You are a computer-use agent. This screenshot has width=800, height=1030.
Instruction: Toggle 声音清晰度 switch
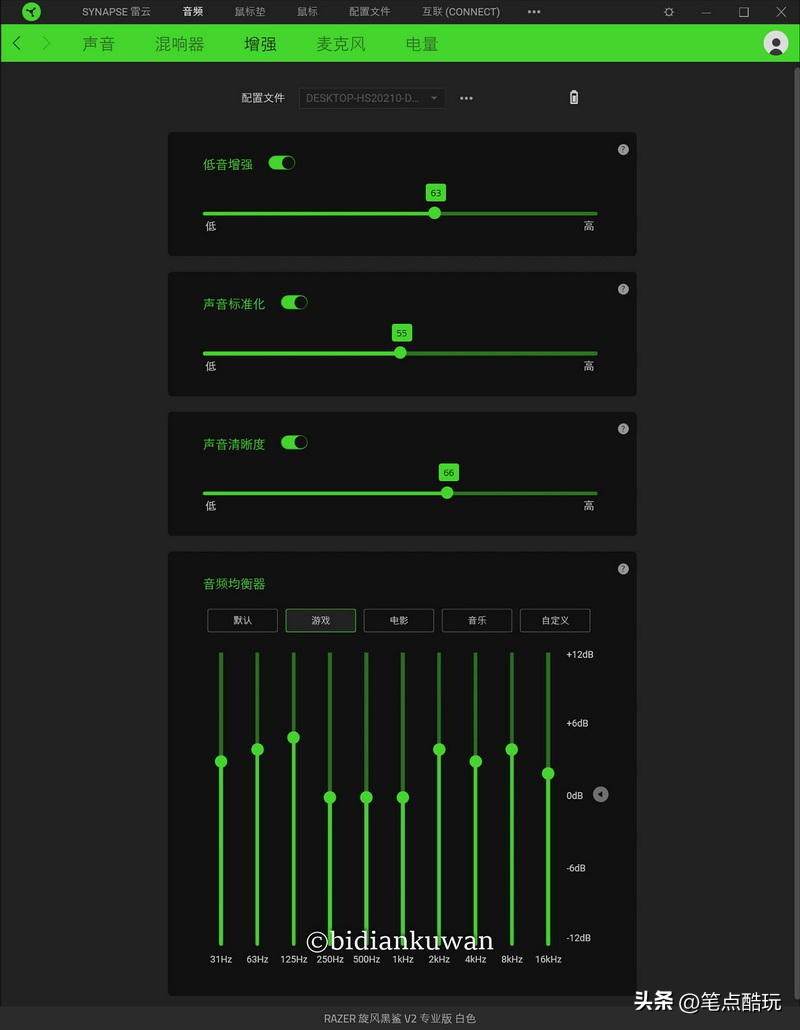(294, 442)
